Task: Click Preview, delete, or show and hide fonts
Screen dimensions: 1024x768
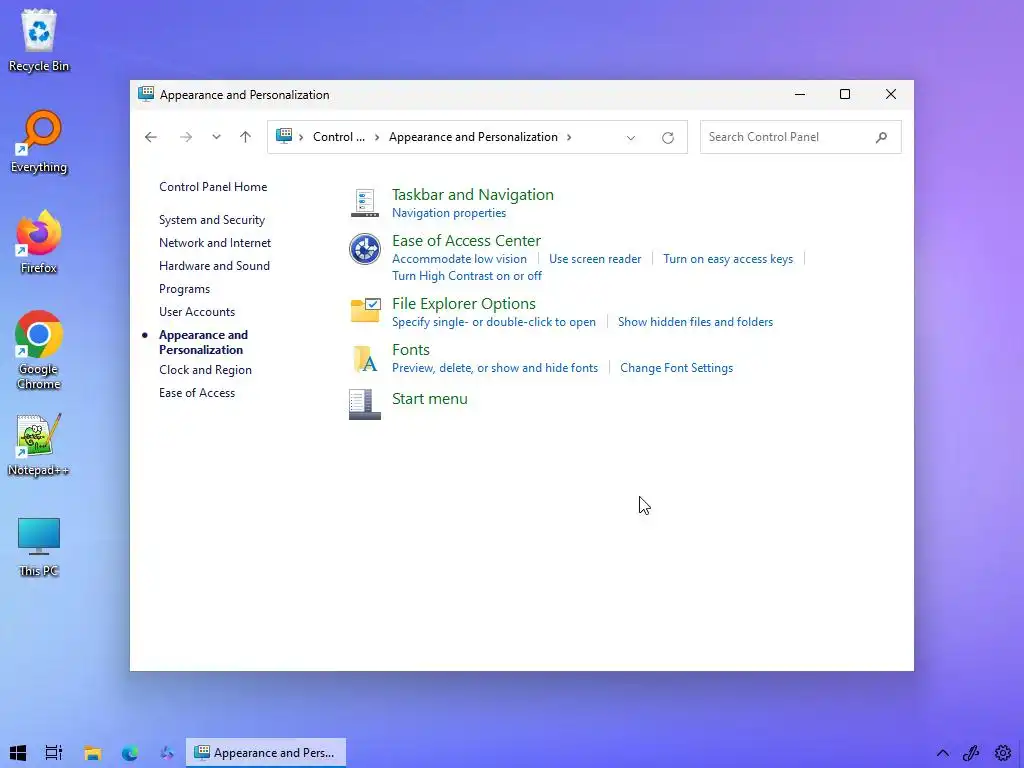Action: click(495, 368)
